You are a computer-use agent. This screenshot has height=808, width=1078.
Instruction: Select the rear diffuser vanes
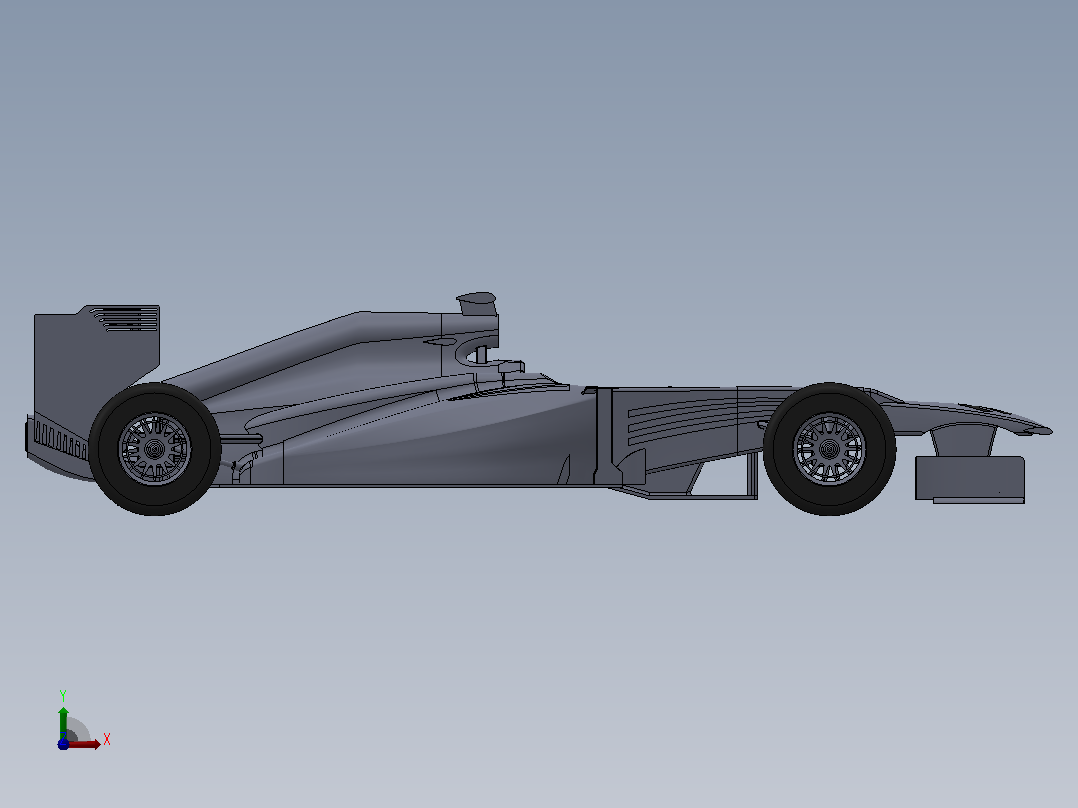pos(59,439)
